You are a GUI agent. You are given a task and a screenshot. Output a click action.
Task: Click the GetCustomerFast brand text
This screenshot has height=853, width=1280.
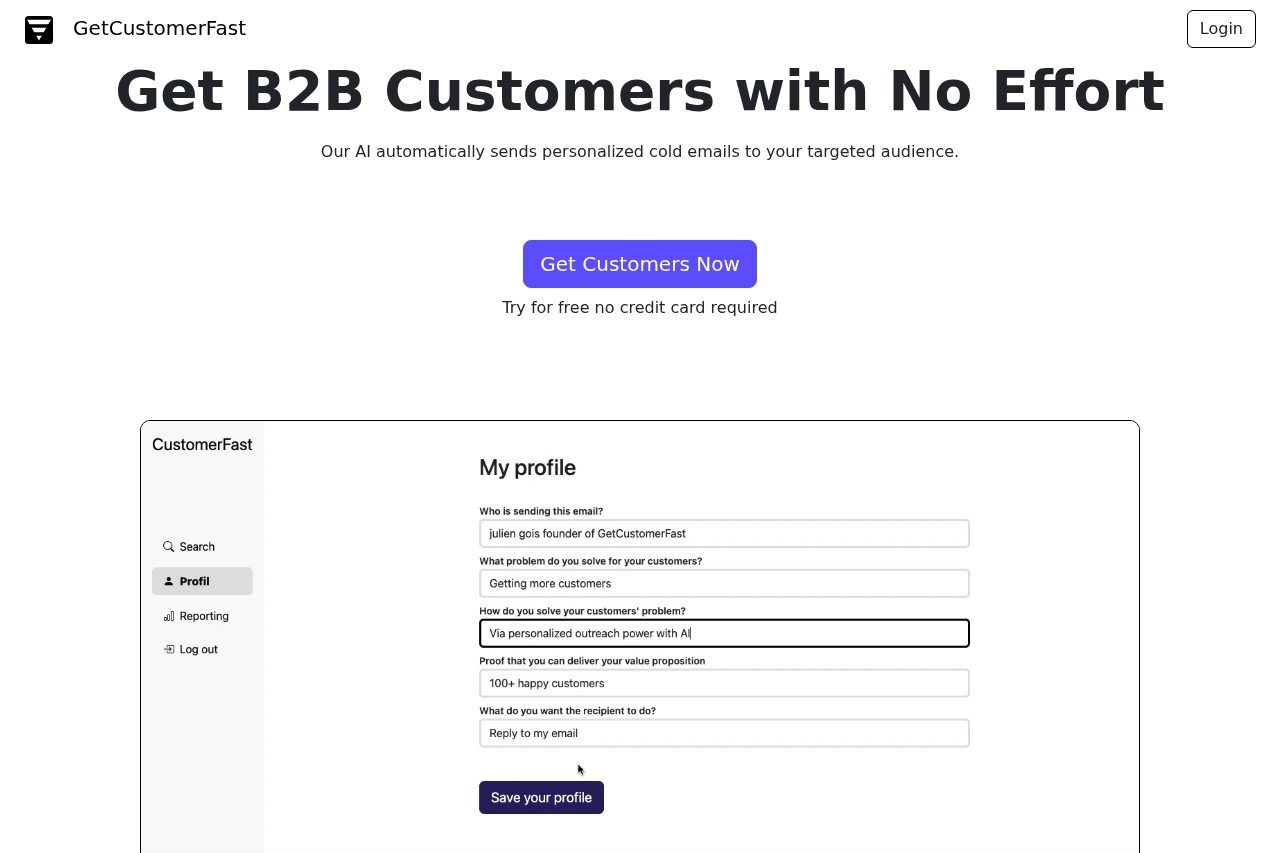click(x=159, y=28)
